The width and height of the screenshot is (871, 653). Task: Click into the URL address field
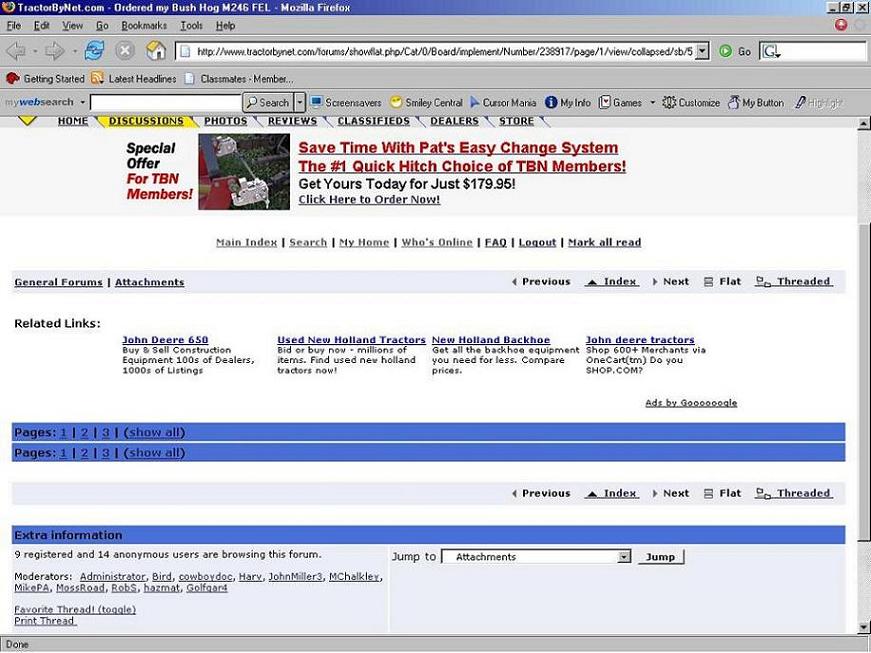pyautogui.click(x=443, y=52)
